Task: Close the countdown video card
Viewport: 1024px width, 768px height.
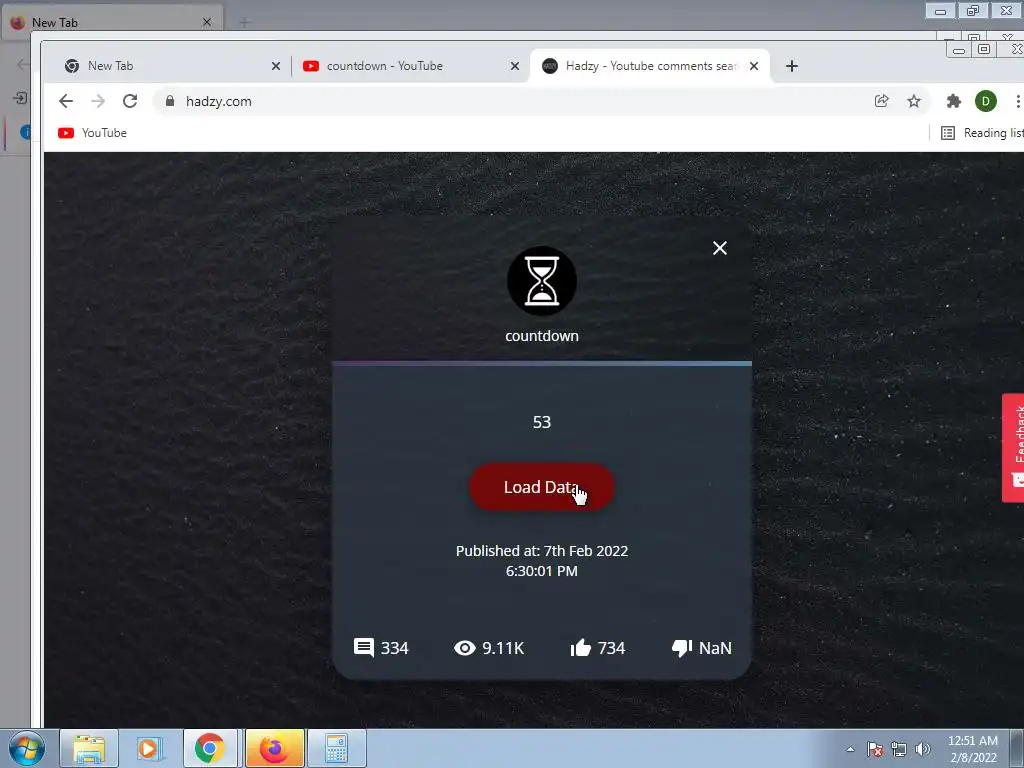Action: pos(720,248)
